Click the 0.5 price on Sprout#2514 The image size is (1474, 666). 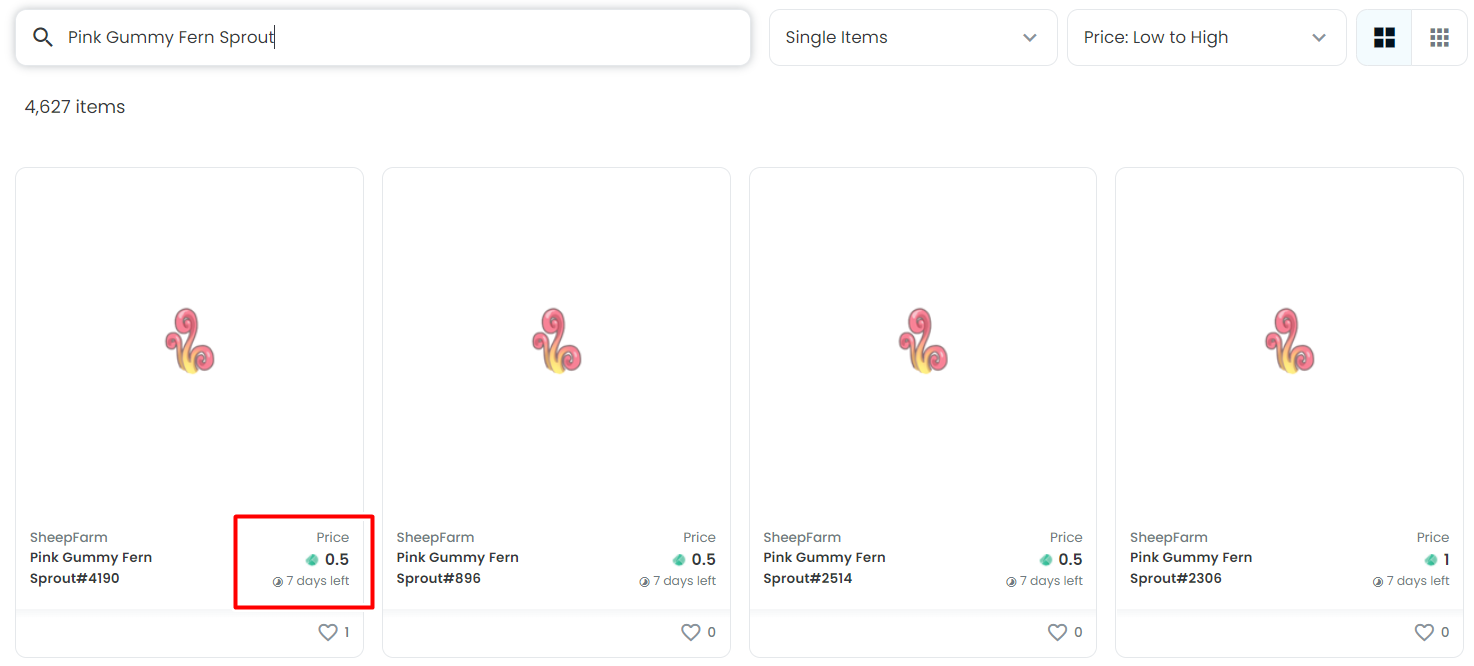1071,559
